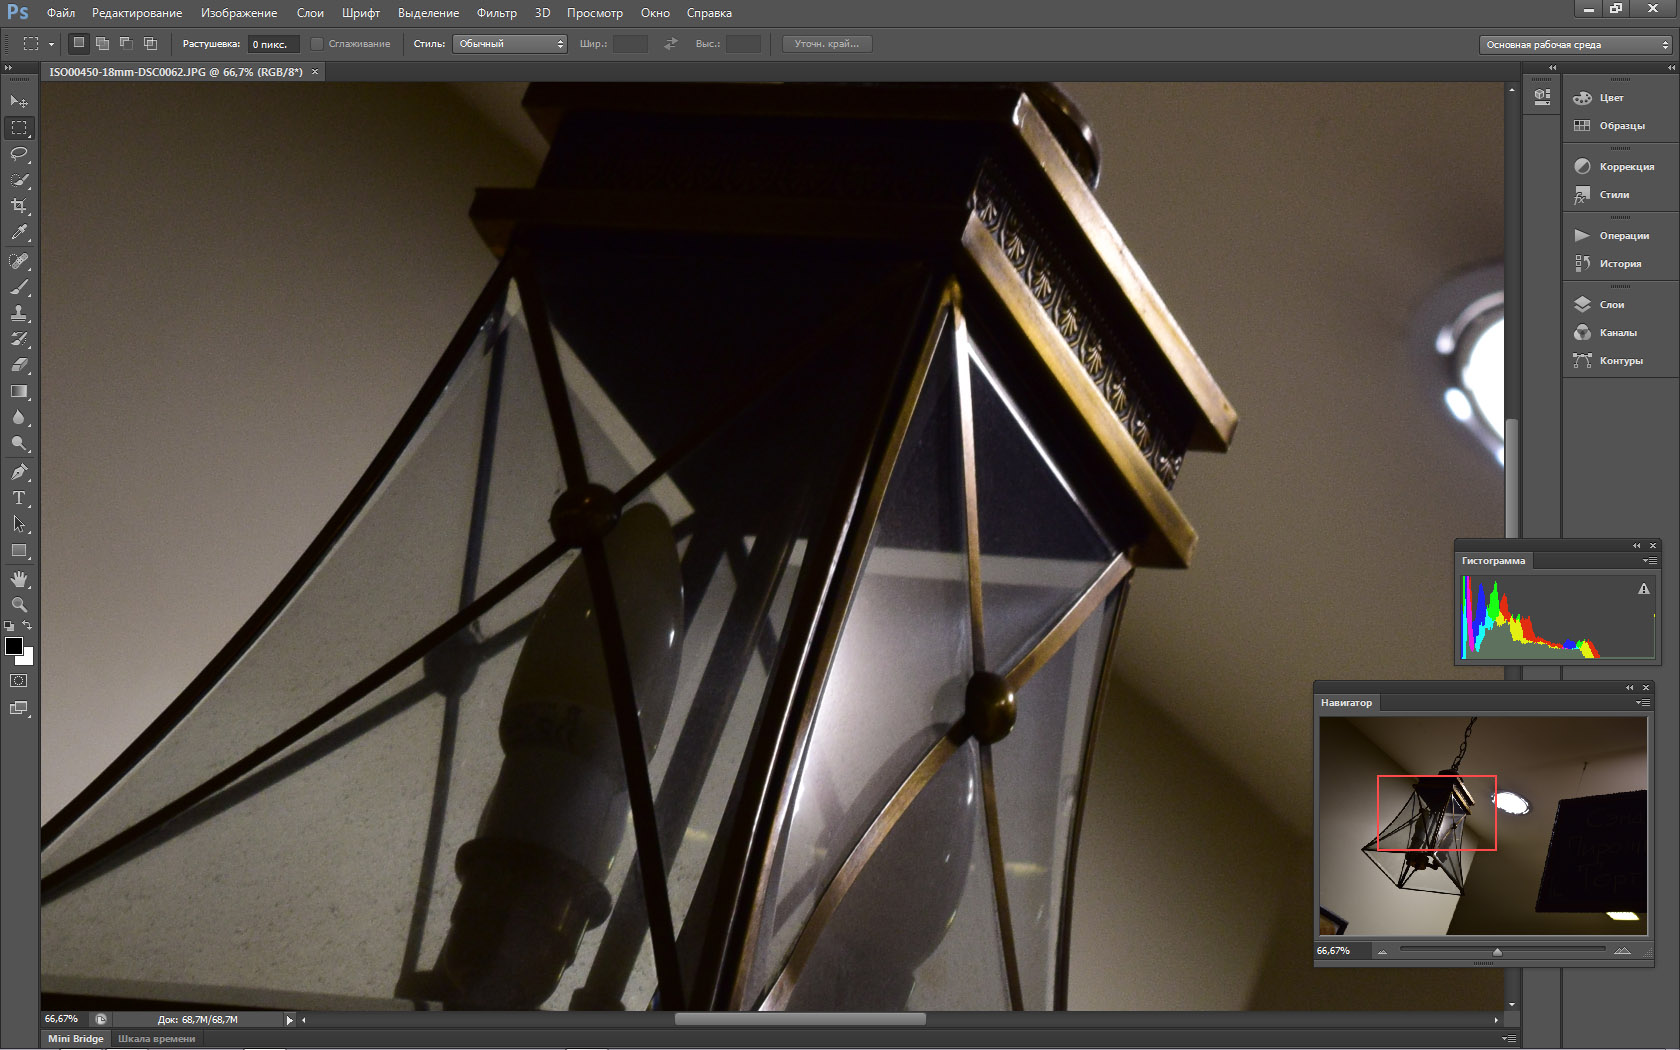Choose Intersect with Selection mode
The width and height of the screenshot is (1680, 1050).
150,44
